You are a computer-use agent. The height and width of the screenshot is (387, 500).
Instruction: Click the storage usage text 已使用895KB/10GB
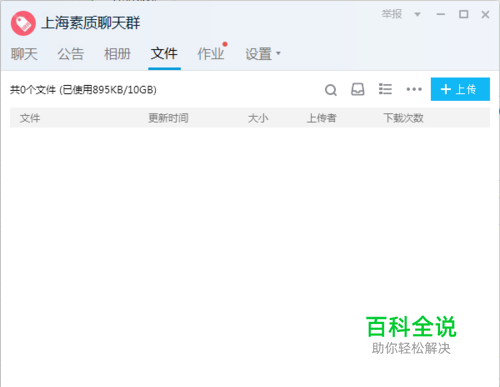pyautogui.click(x=108, y=90)
